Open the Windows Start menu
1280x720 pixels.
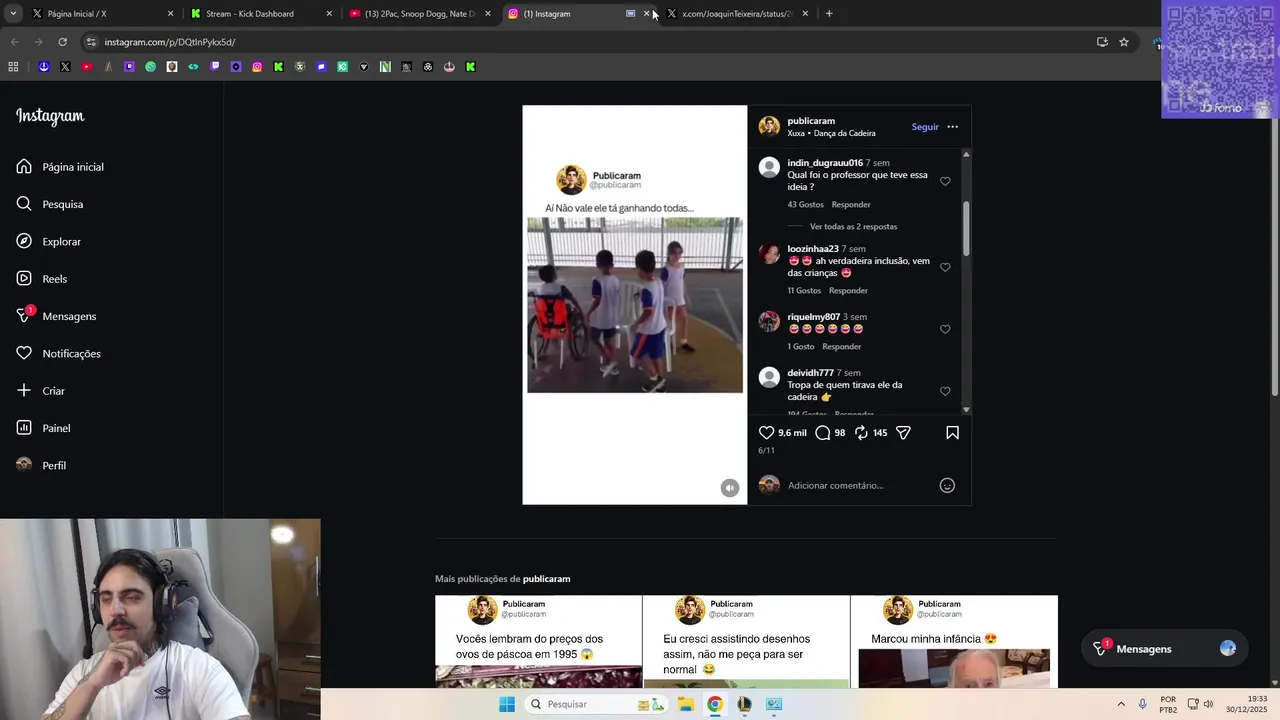pyautogui.click(x=507, y=704)
